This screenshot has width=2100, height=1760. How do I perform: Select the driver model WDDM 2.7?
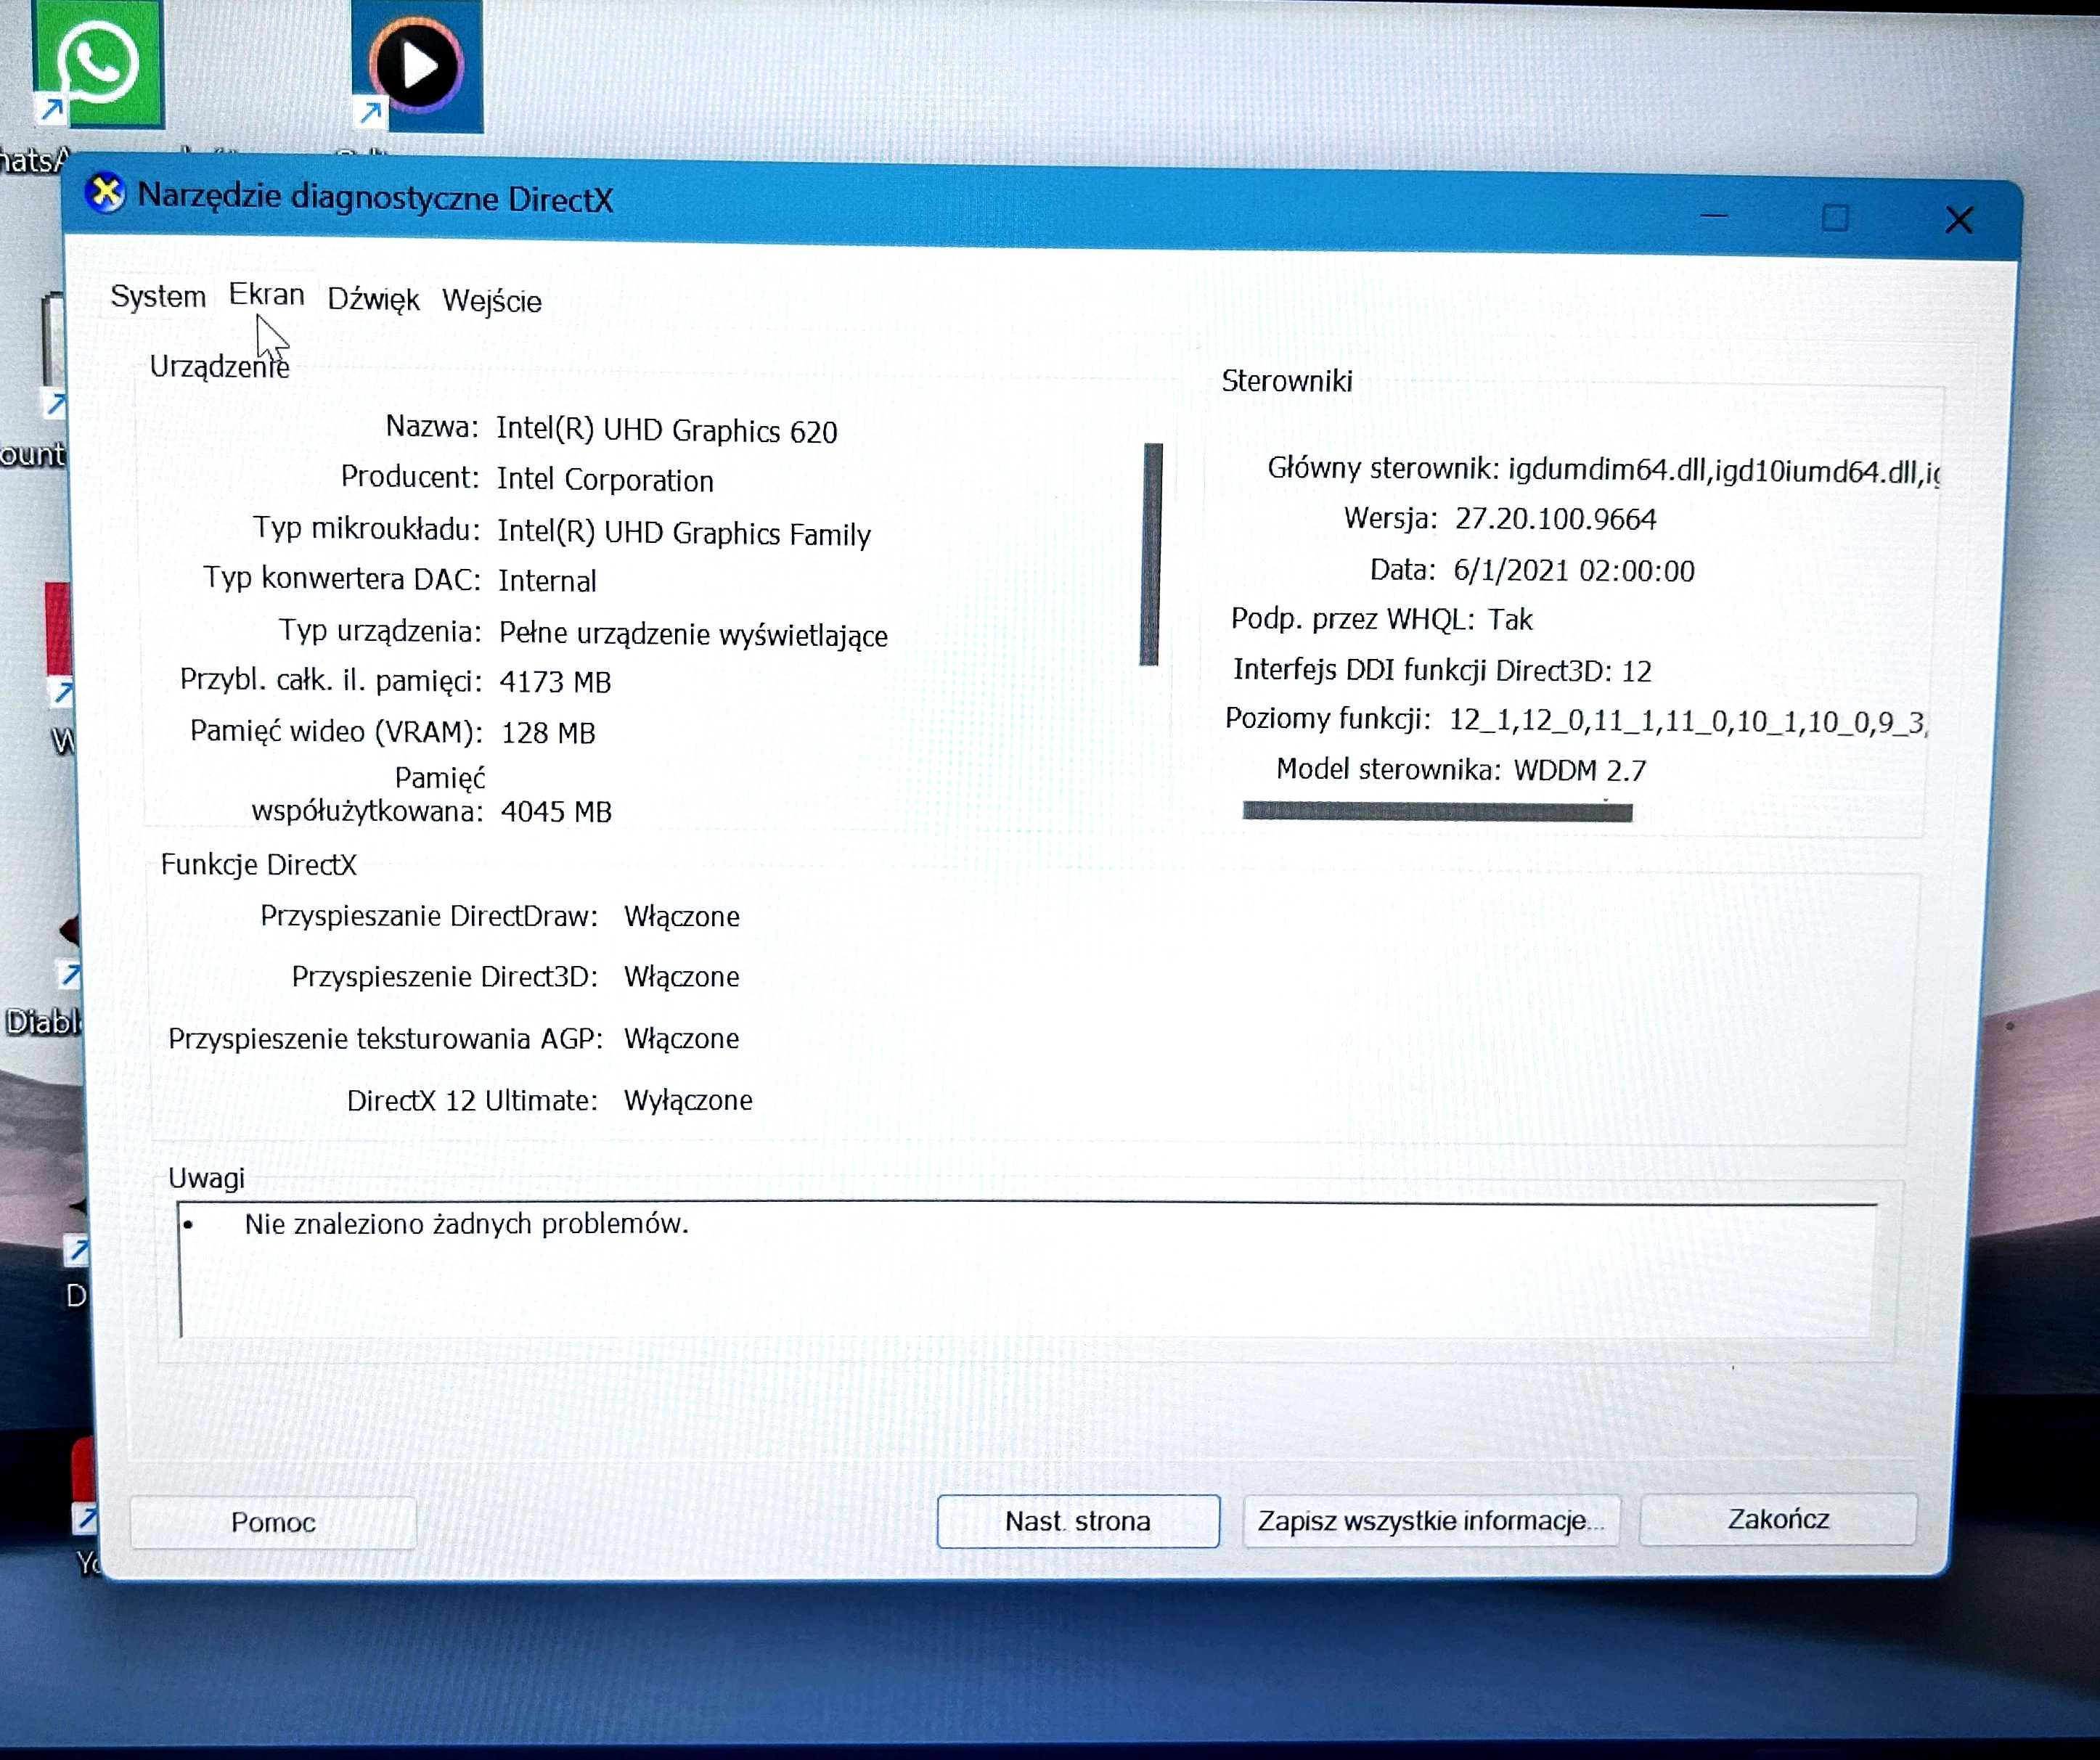pyautogui.click(x=1580, y=770)
